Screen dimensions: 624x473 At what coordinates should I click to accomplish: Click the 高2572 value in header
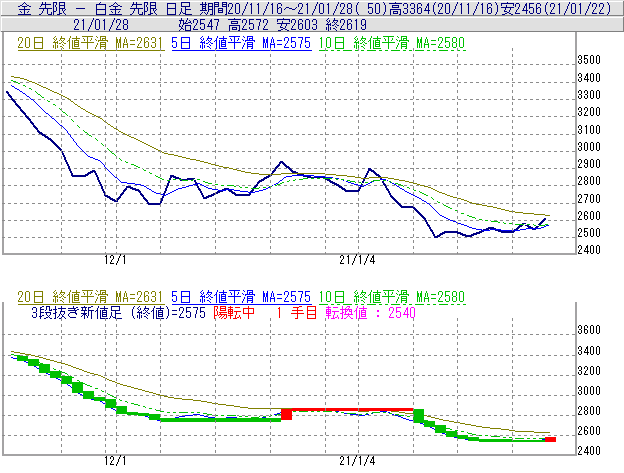click(x=248, y=25)
